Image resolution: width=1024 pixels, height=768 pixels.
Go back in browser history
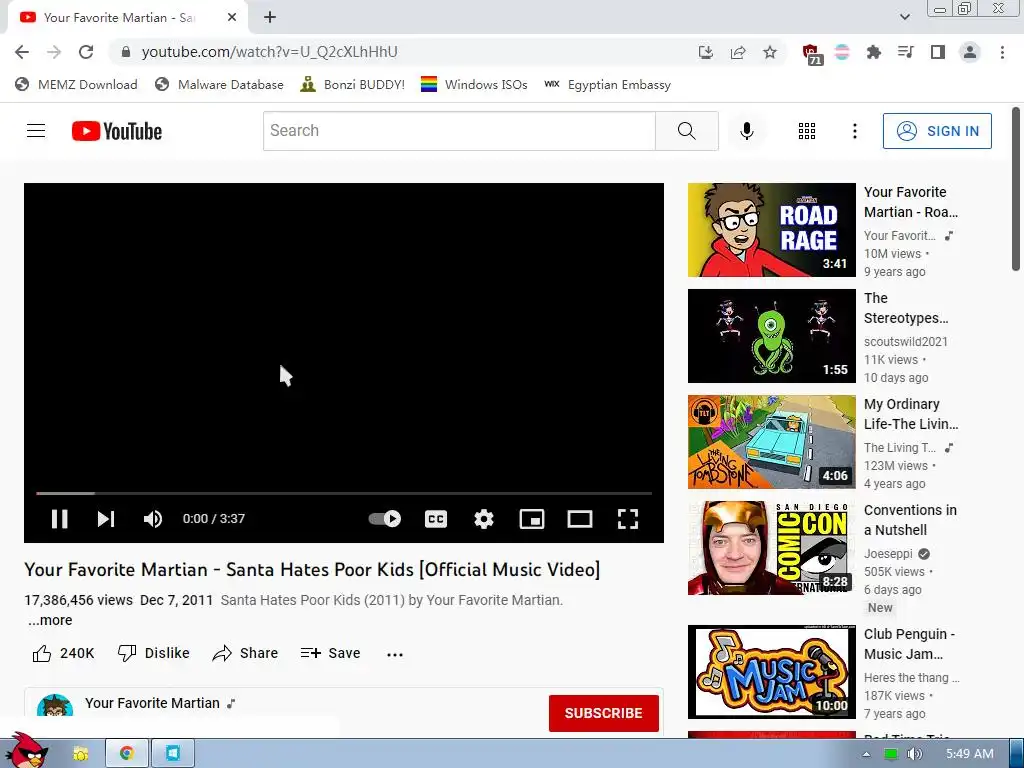coord(22,52)
